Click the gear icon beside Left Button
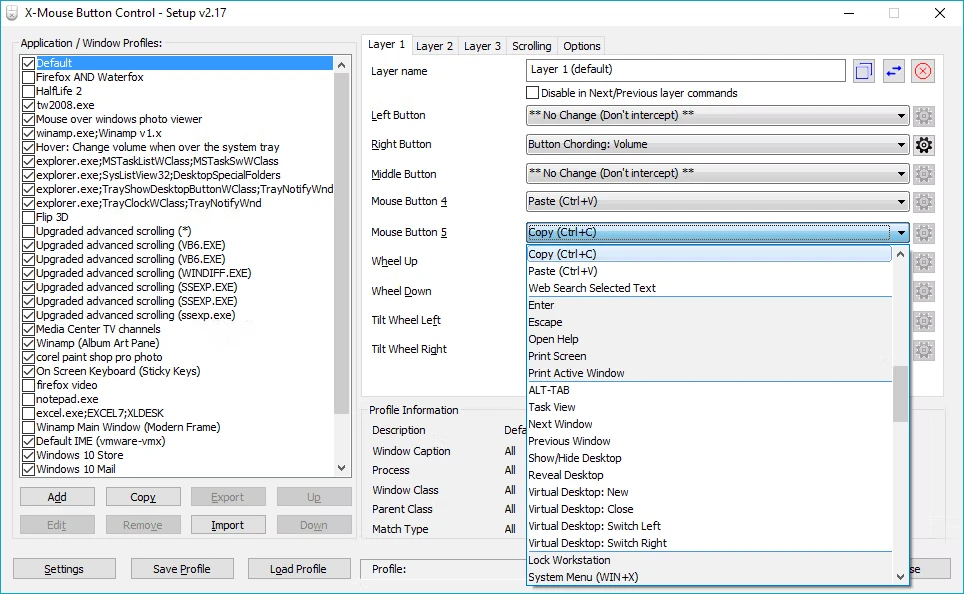This screenshot has height=594, width=964. point(924,116)
